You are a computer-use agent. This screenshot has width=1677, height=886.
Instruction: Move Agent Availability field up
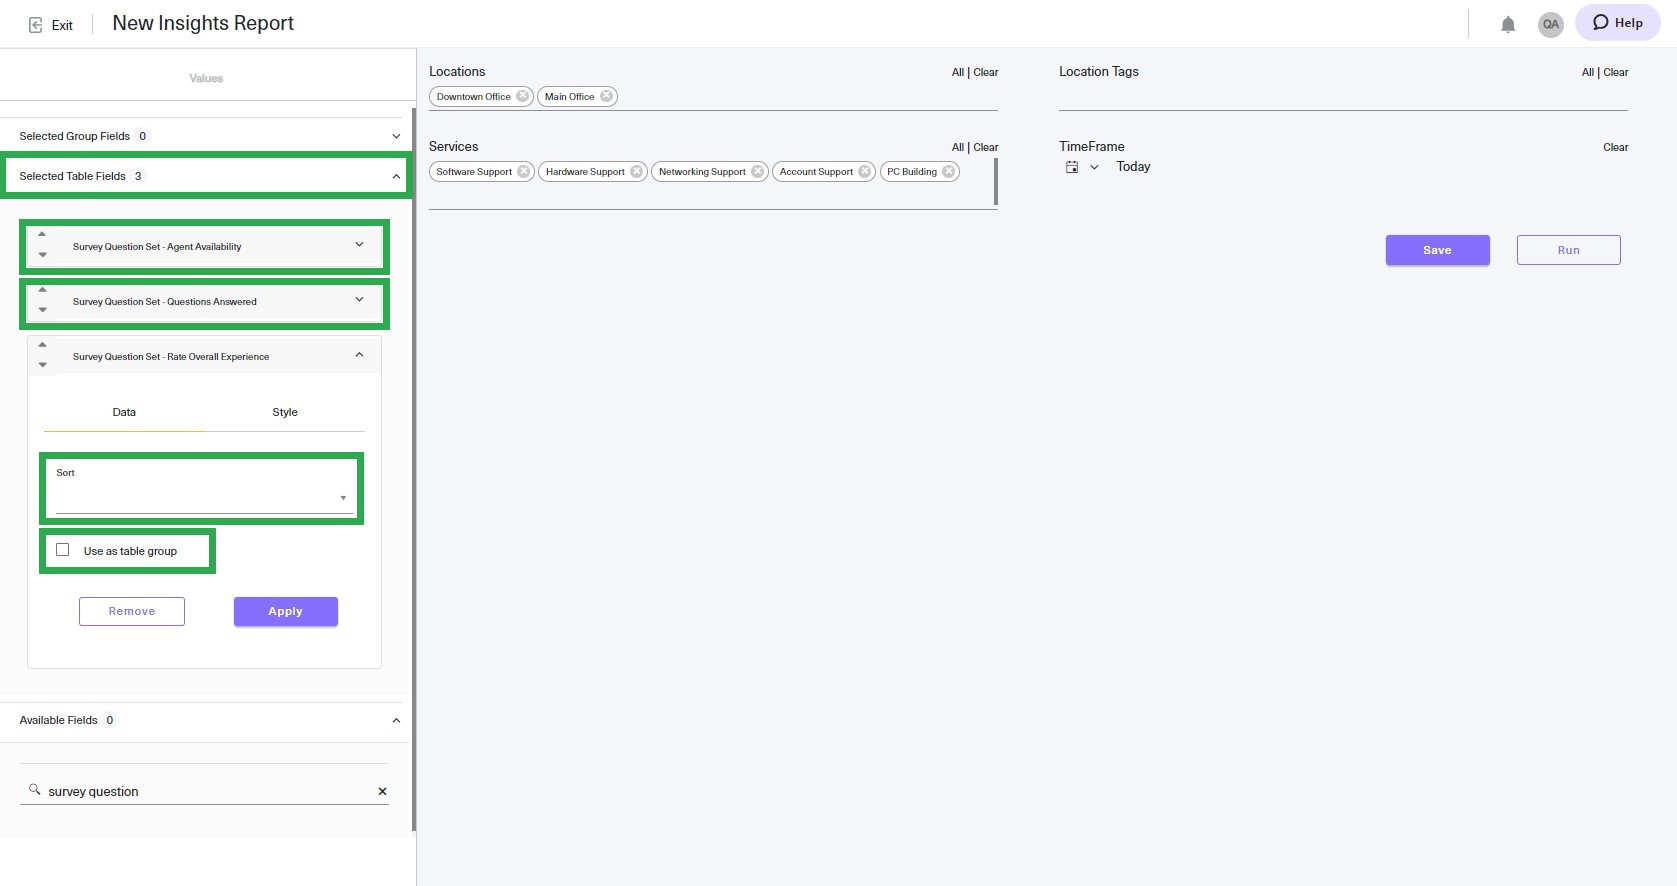point(42,234)
